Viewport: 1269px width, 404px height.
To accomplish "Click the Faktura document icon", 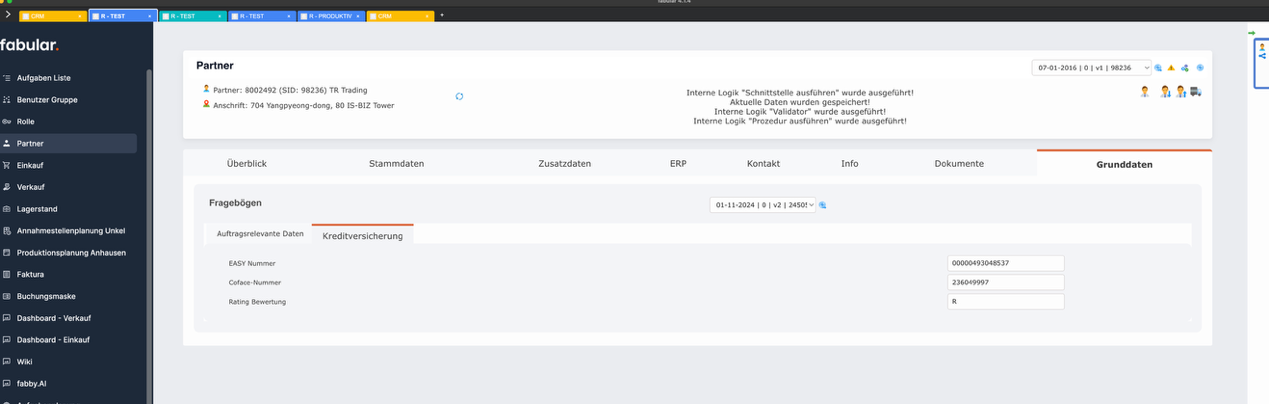I will click(7, 274).
